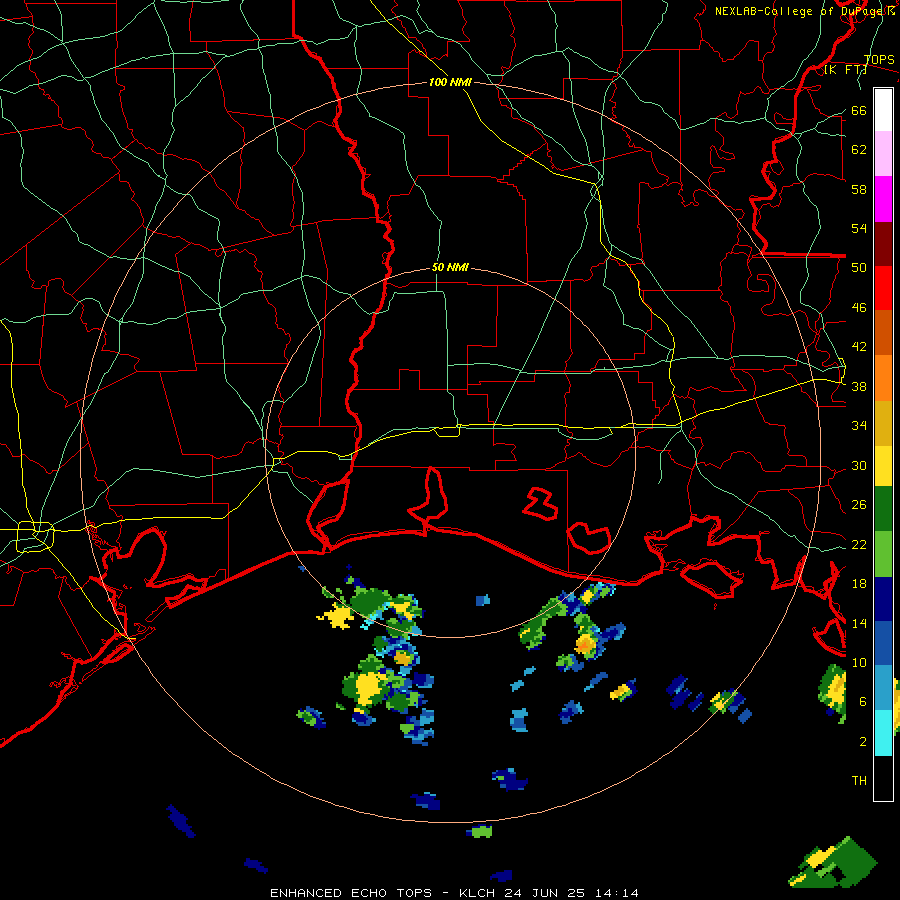Viewport: 900px width, 900px height.
Task: Click the 22 value on legend
Action: [x=859, y=545]
